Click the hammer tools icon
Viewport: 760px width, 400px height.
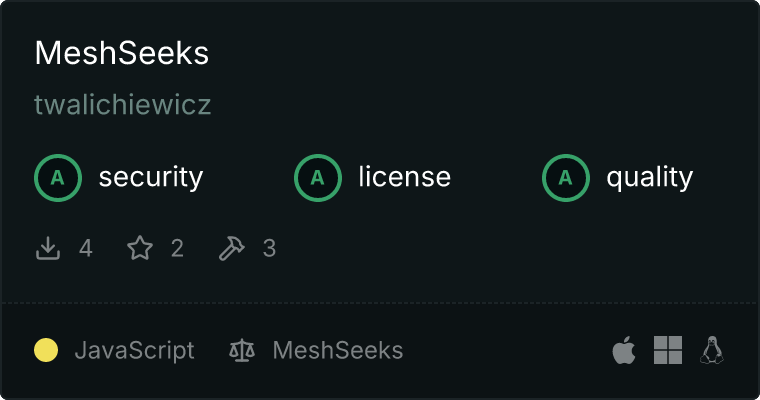(x=232, y=248)
